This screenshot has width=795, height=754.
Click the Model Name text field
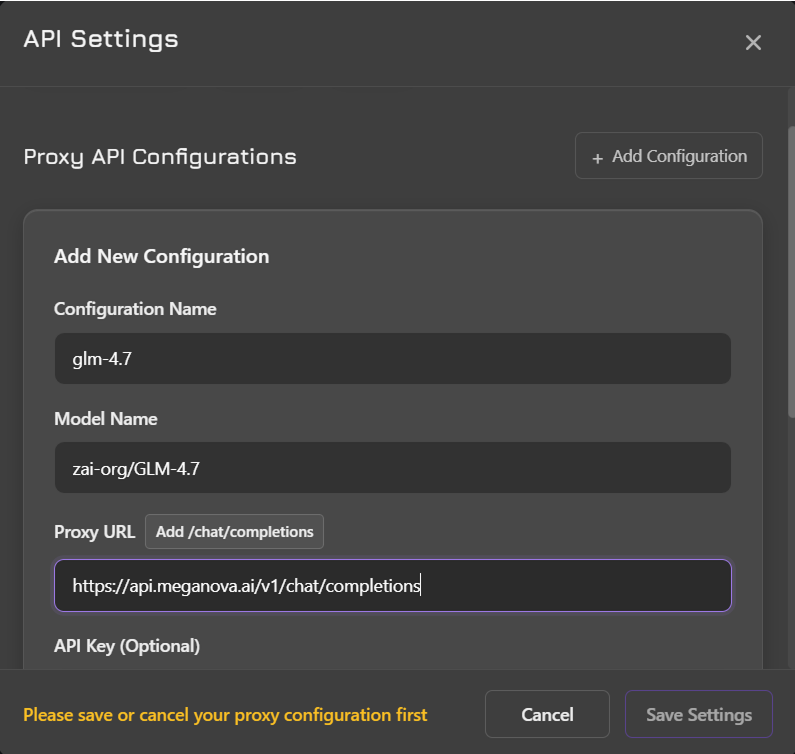(x=392, y=468)
